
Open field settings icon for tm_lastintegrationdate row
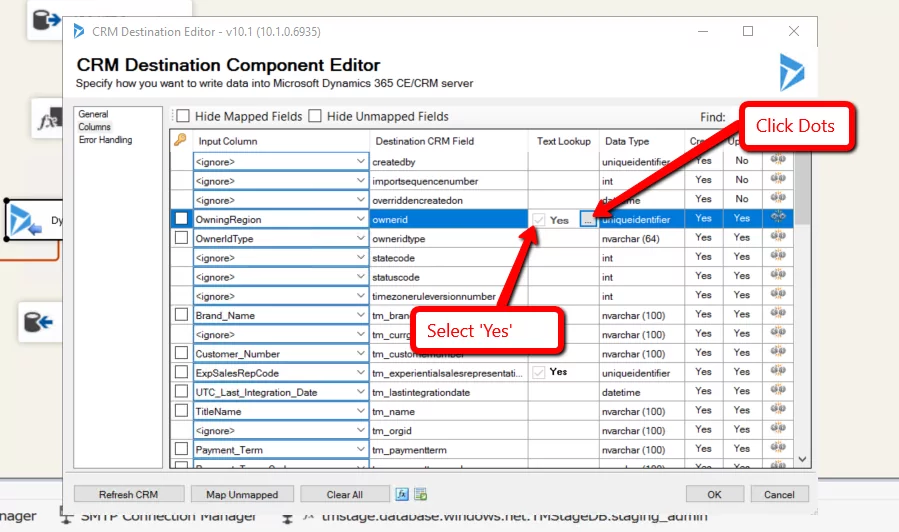[778, 390]
